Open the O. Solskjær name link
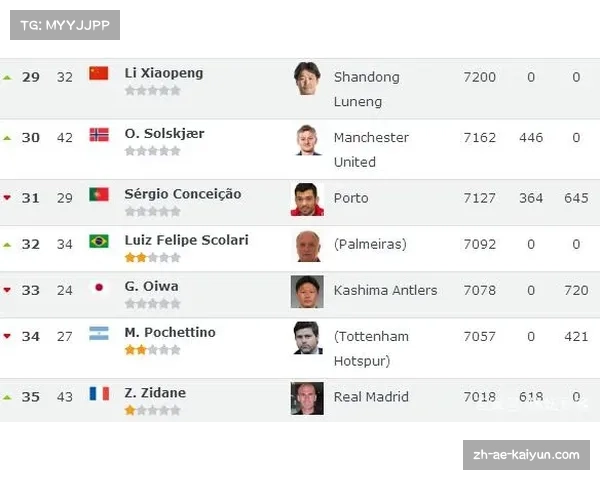 165,134
